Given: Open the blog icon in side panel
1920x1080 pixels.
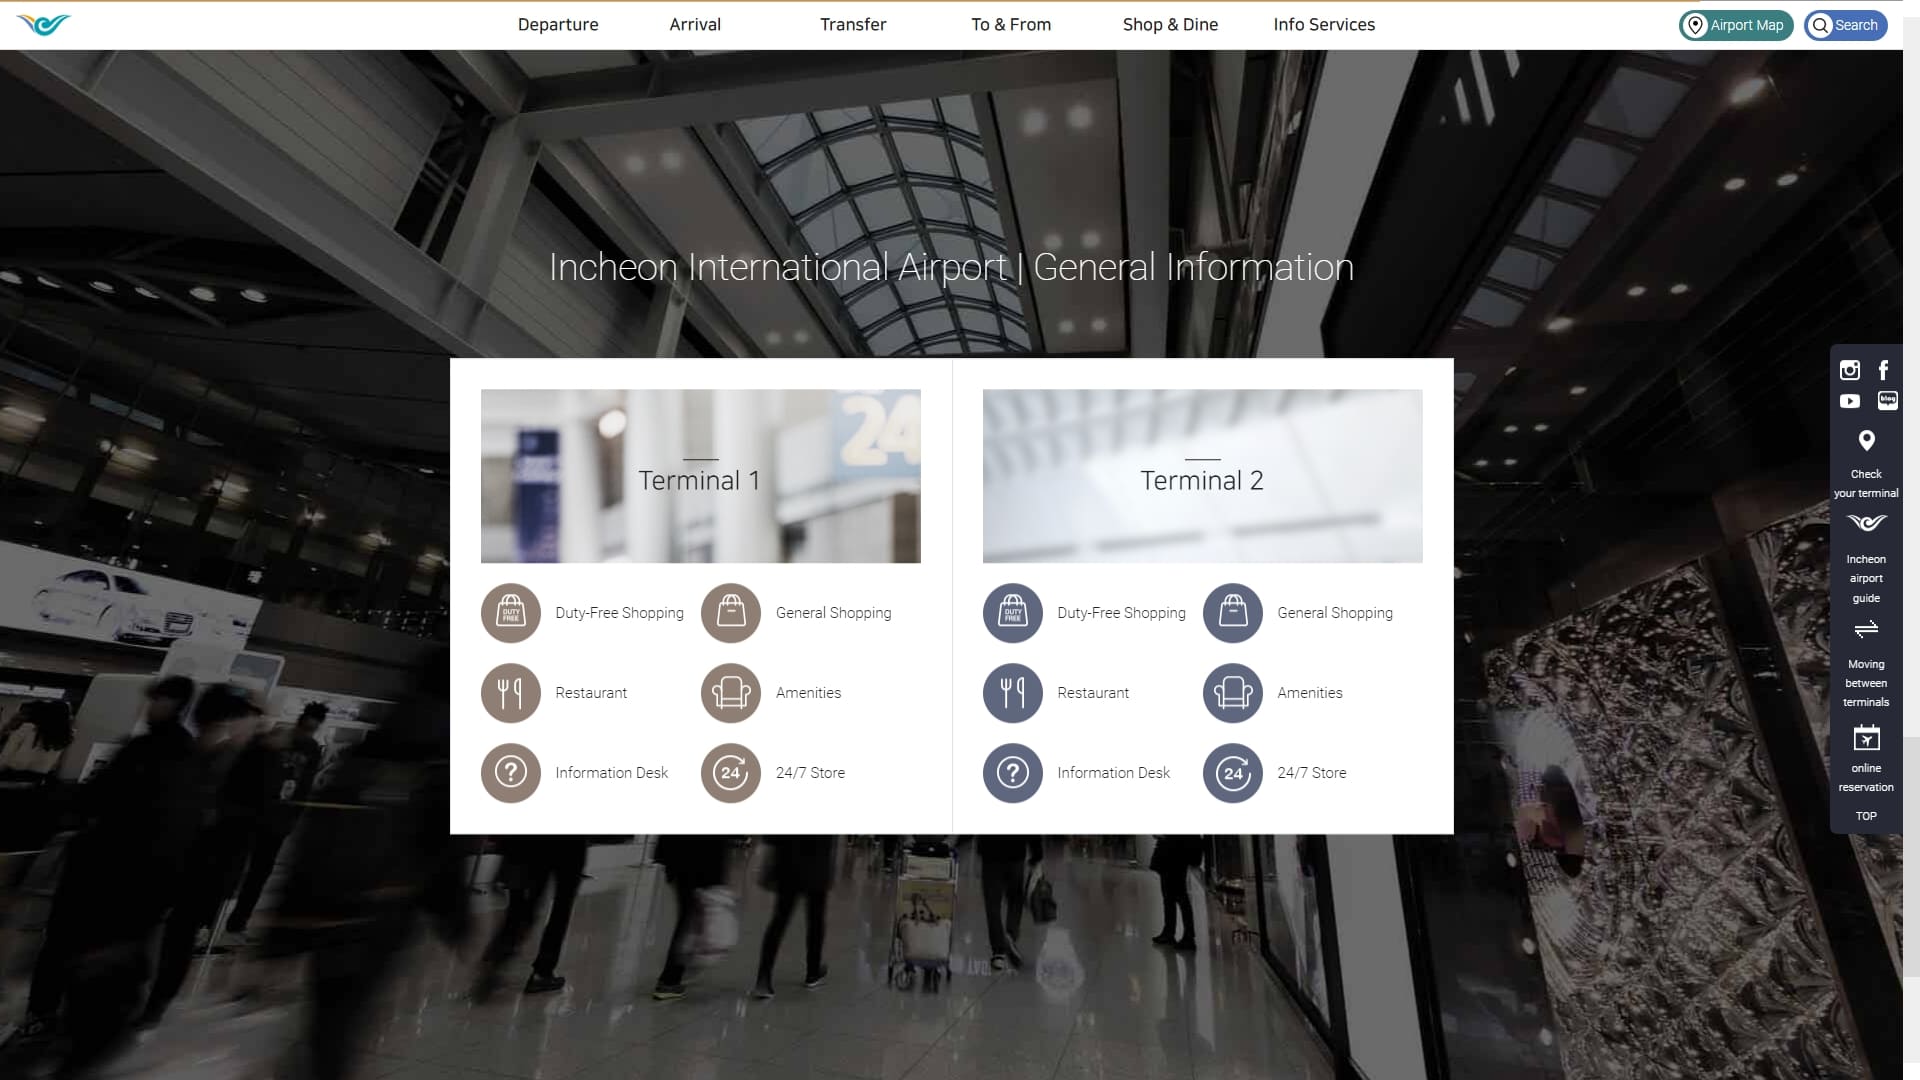Looking at the screenshot, I should (1888, 401).
